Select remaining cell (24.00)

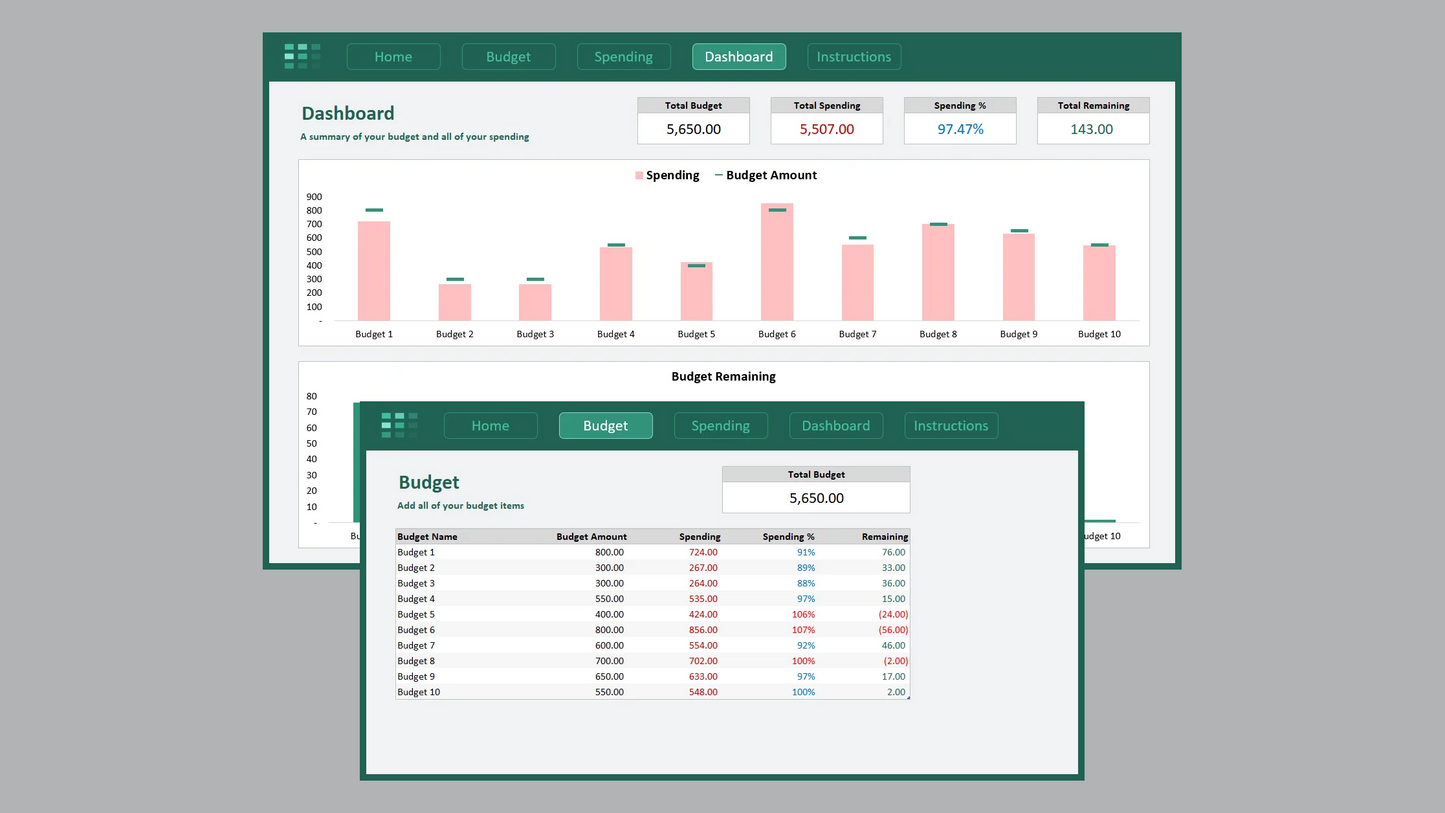(893, 614)
